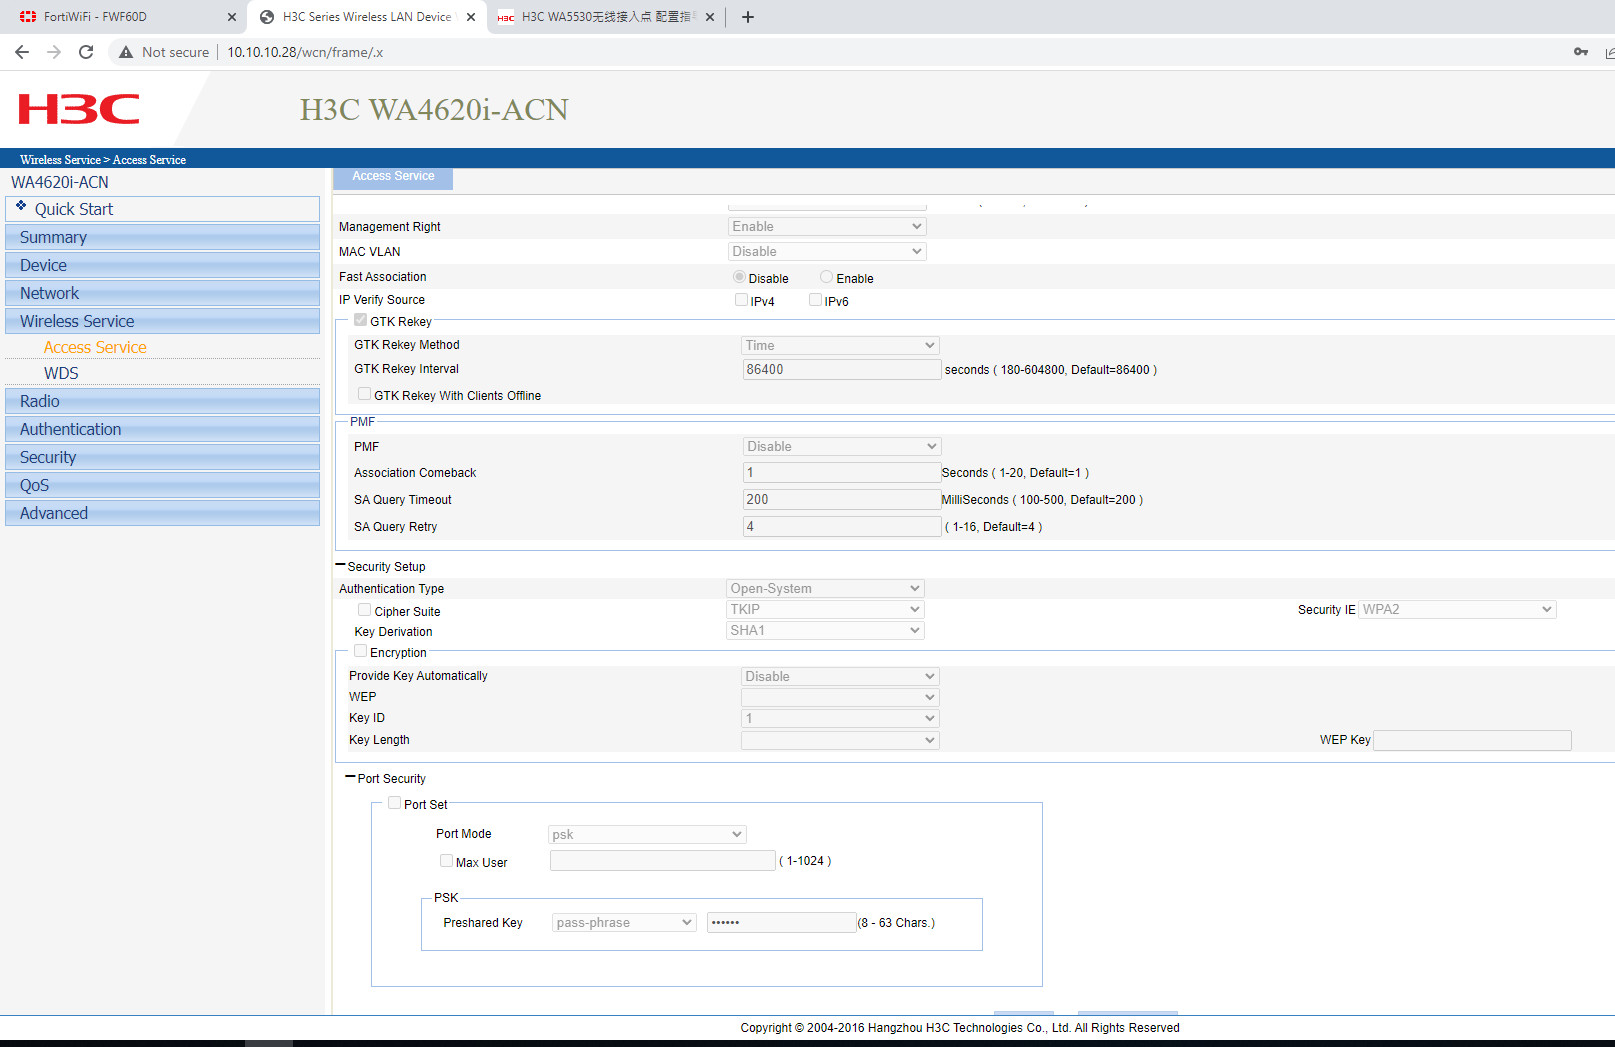Enable the Port Set checkbox
Viewport: 1615px width, 1047px height.
coord(395,803)
